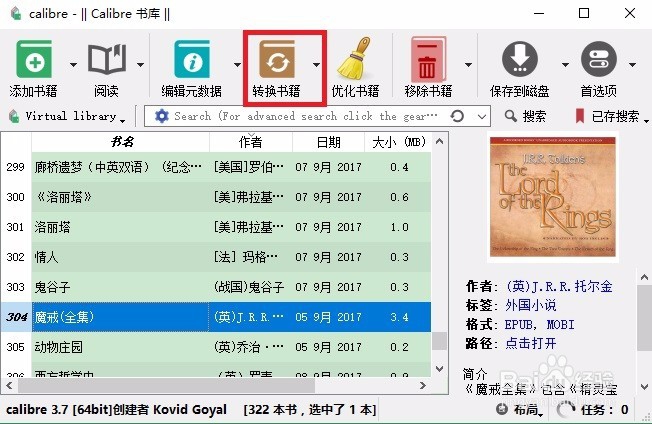Click the book list horizontal scrollbar thumb
The height and width of the screenshot is (424, 652).
click(166, 385)
